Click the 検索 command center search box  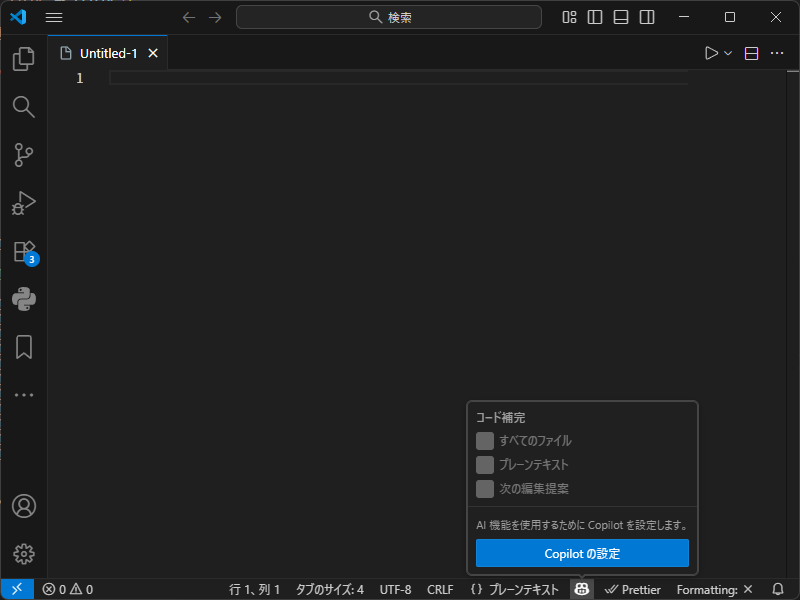389,17
